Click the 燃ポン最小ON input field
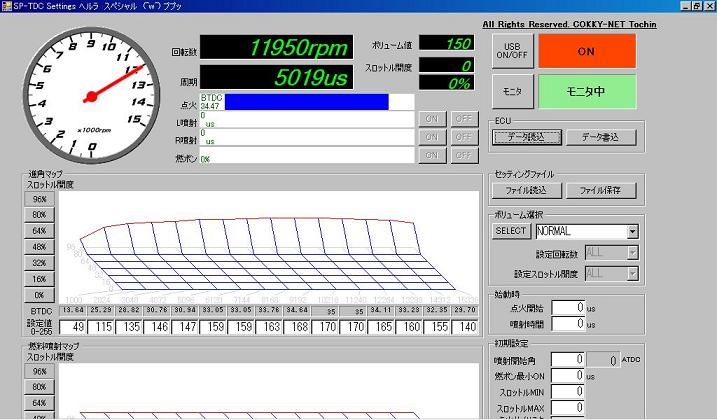 point(568,376)
